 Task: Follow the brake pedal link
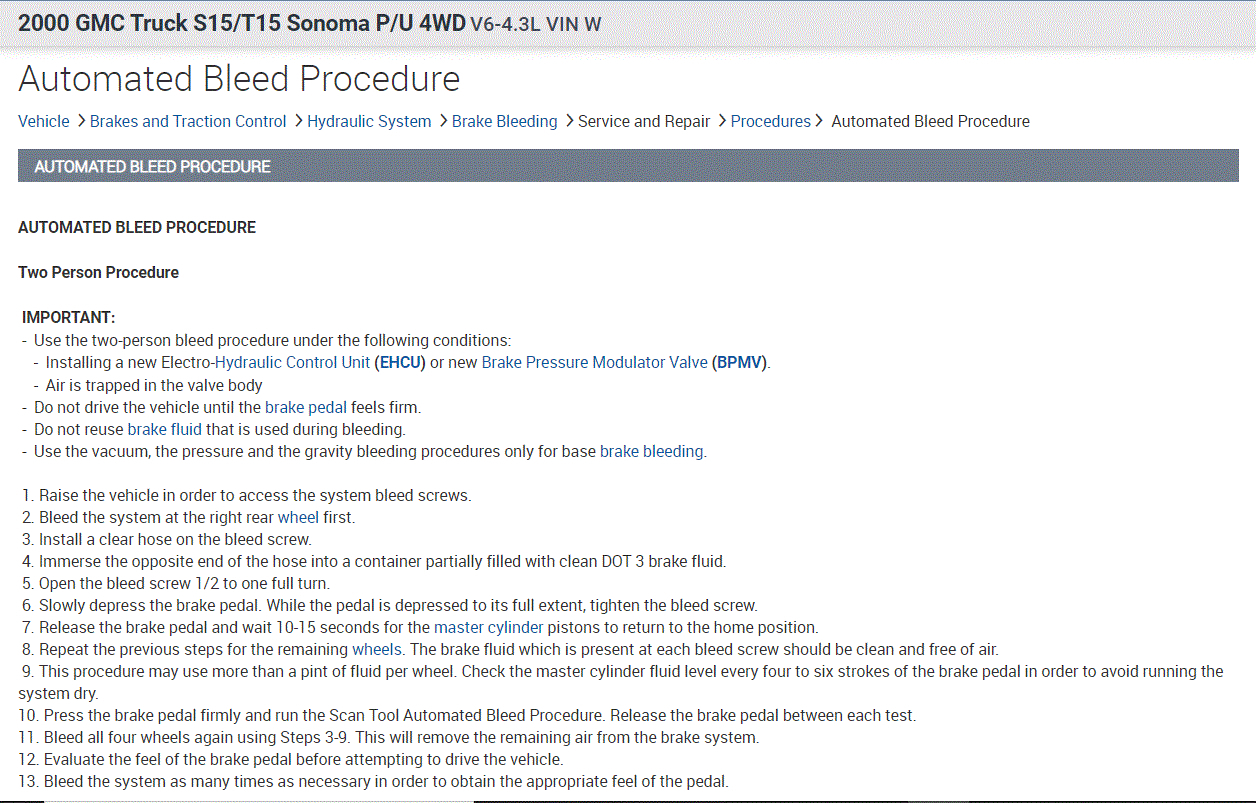point(306,407)
